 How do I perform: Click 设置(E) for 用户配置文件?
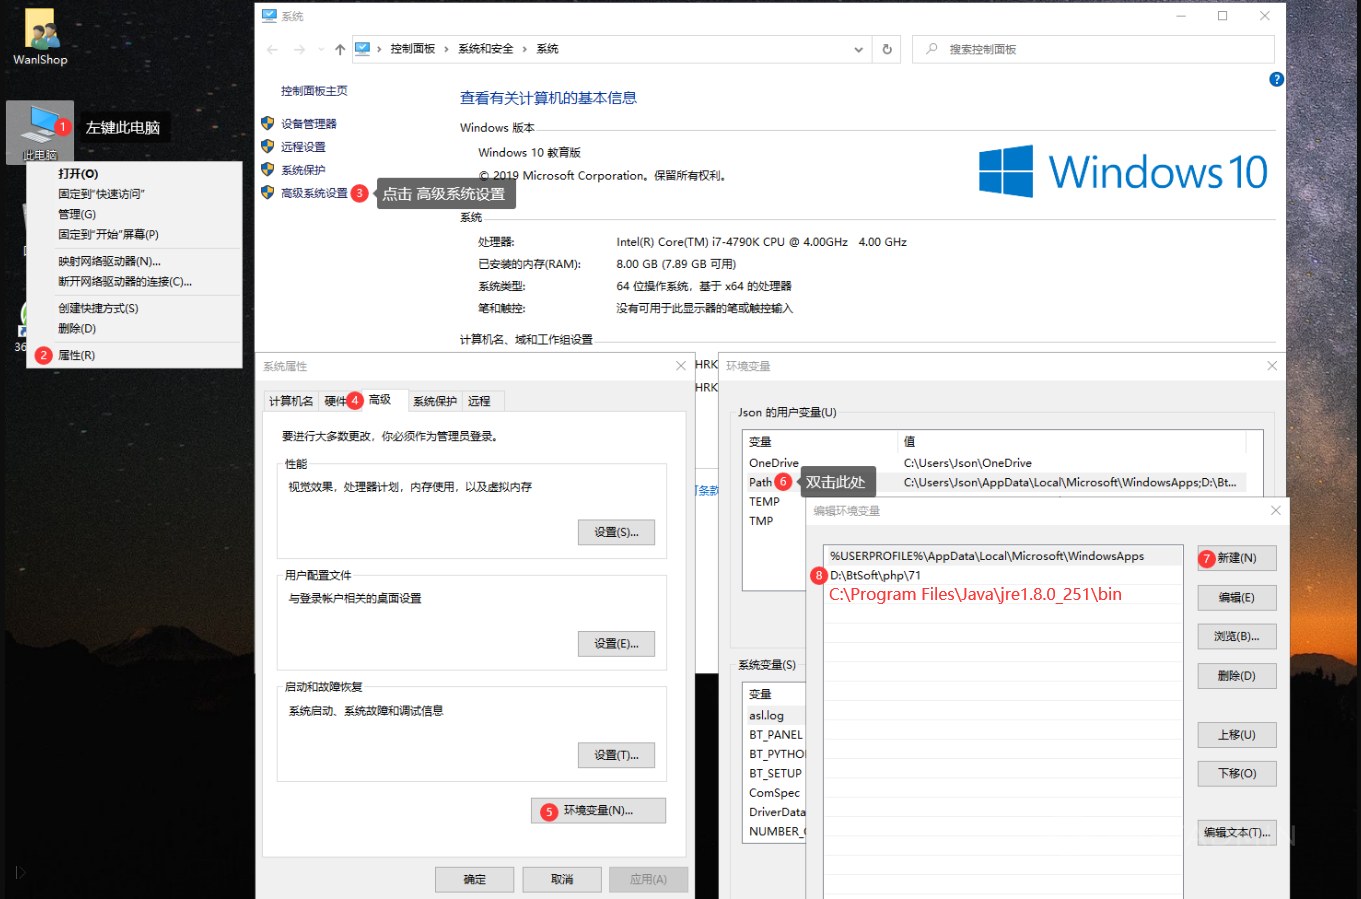click(616, 643)
